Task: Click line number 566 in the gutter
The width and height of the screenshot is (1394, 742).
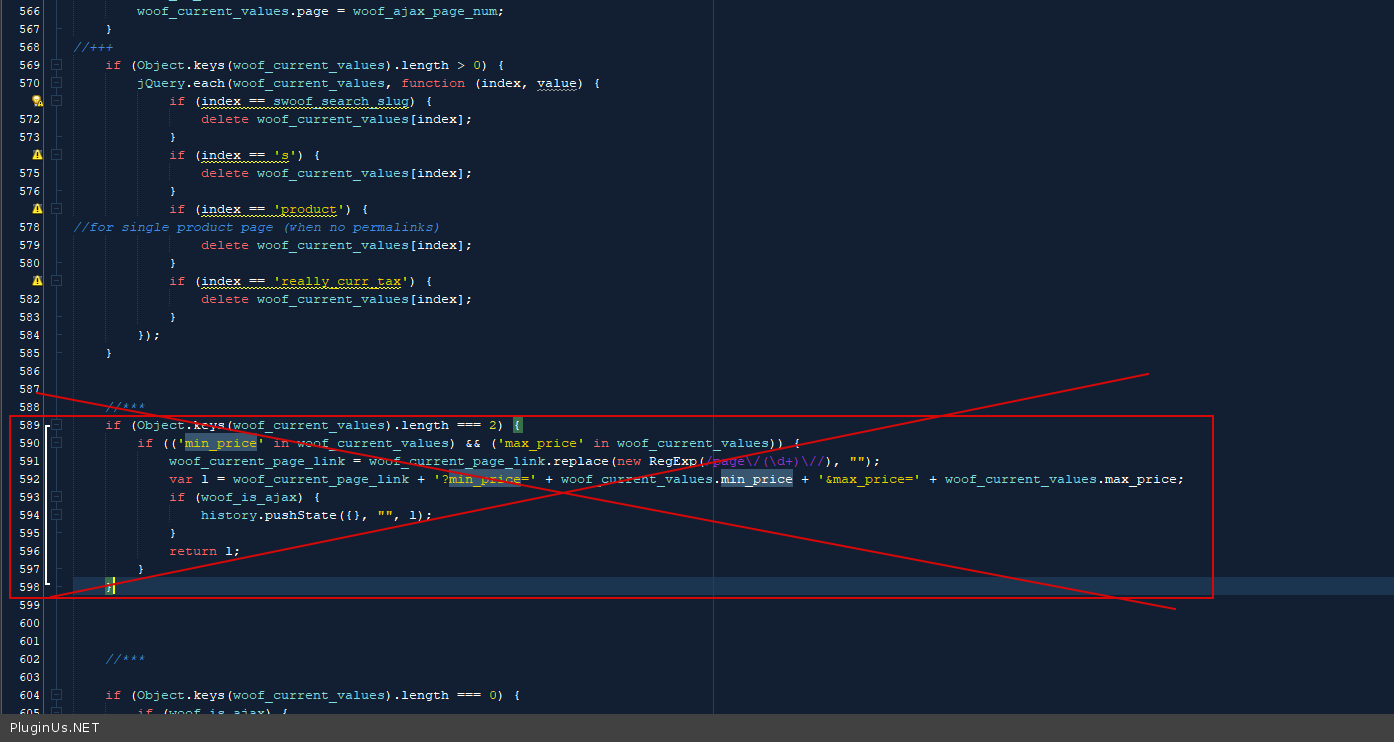Action: [29, 11]
